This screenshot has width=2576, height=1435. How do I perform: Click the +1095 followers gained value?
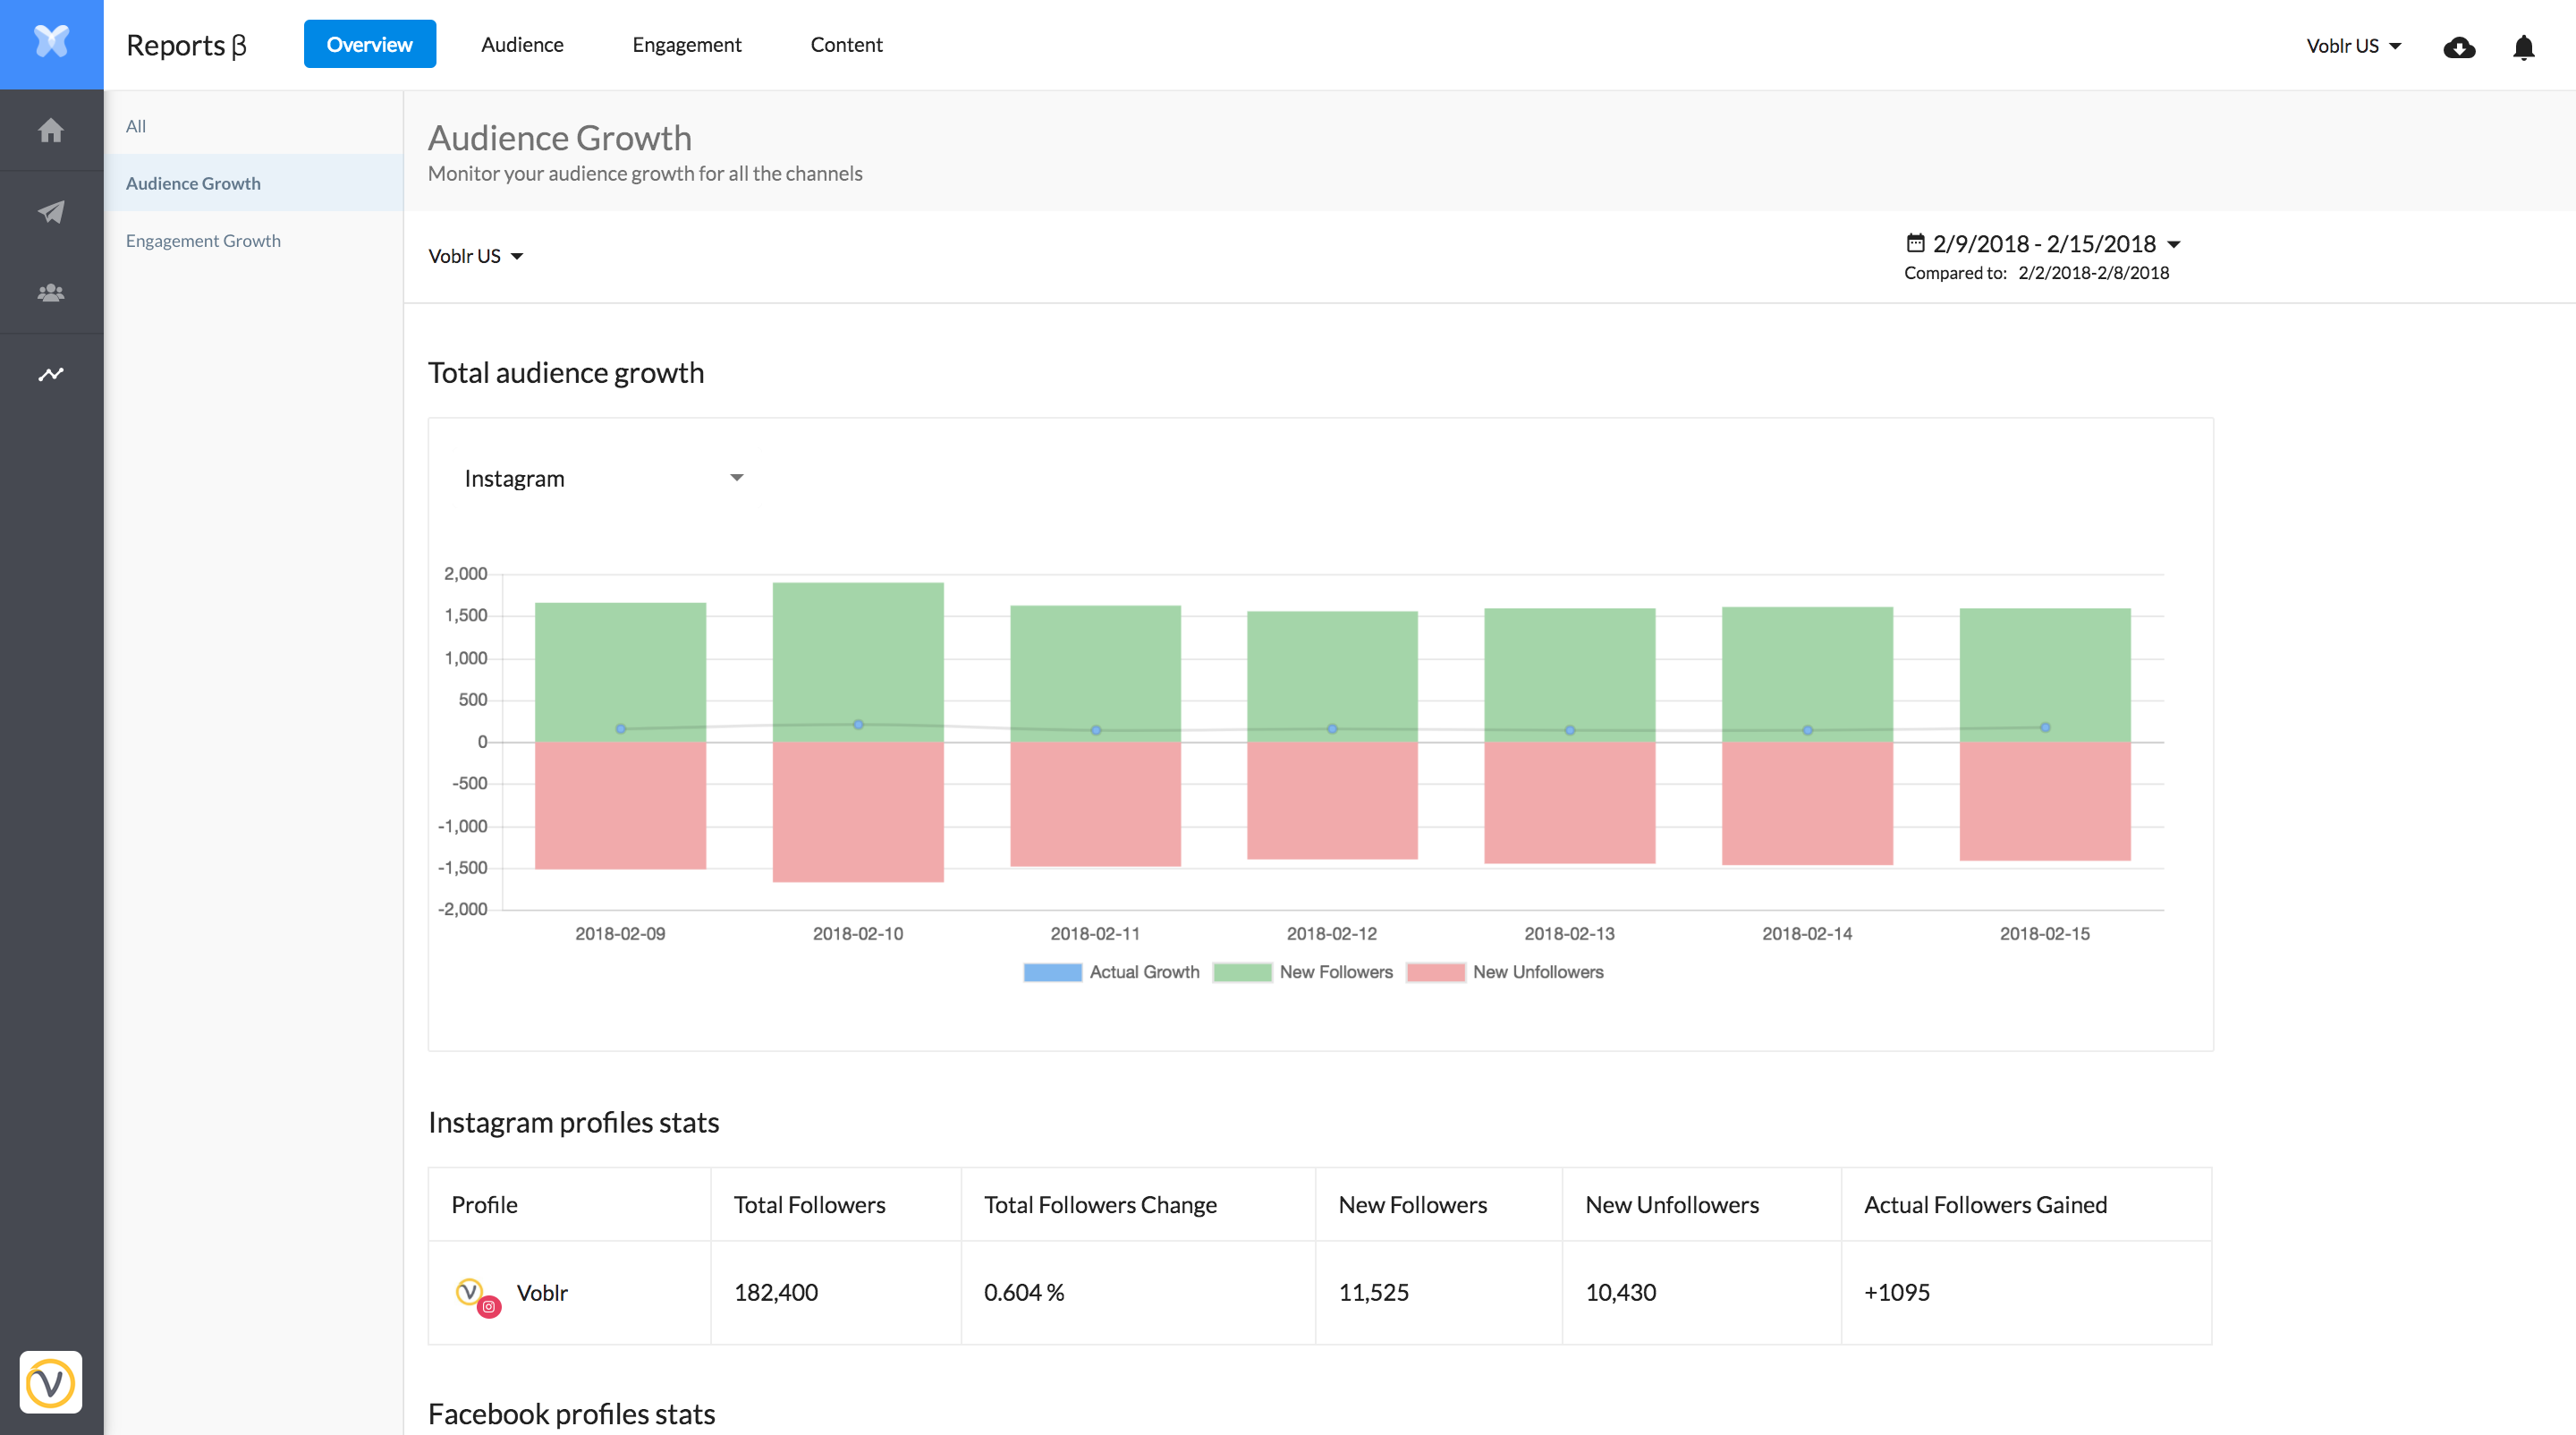(x=1897, y=1292)
